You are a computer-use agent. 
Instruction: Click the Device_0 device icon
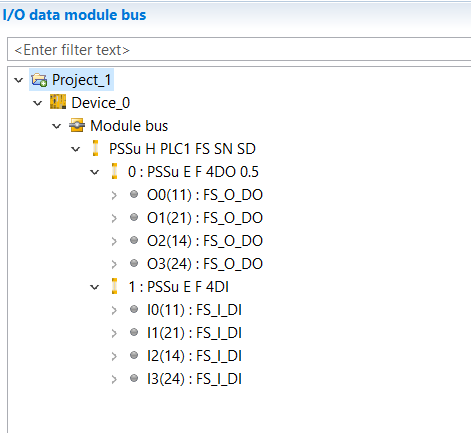(58, 102)
